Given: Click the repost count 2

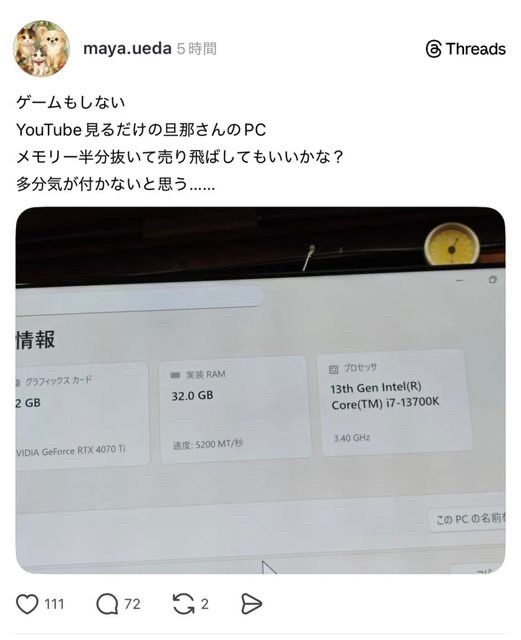Looking at the screenshot, I should tap(205, 604).
